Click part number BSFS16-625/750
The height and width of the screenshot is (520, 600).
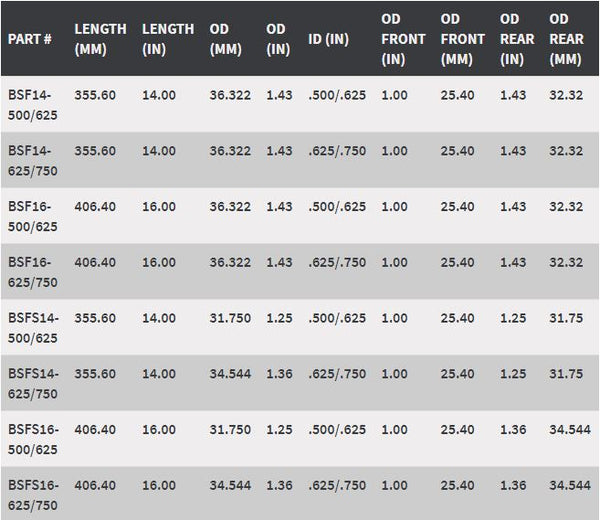pyautogui.click(x=34, y=495)
